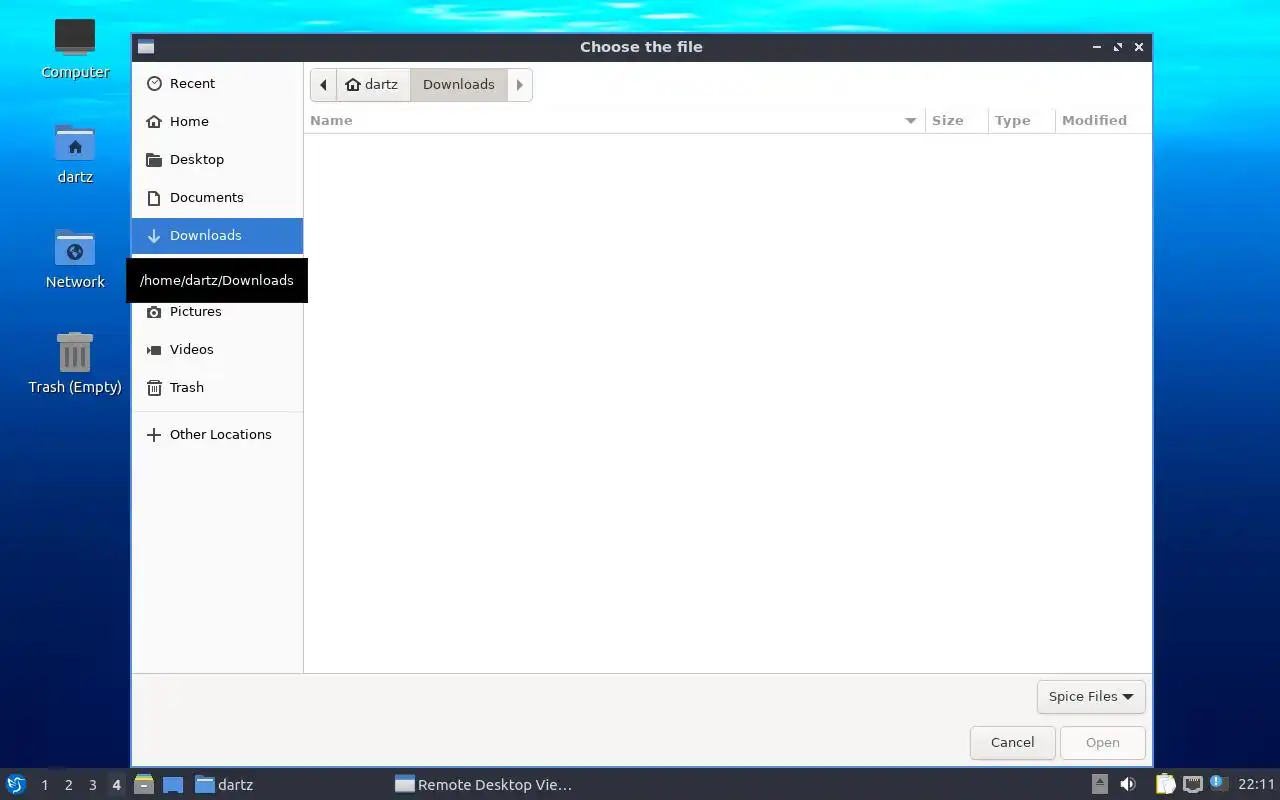
Task: Open Computer desktop icon
Action: [75, 48]
